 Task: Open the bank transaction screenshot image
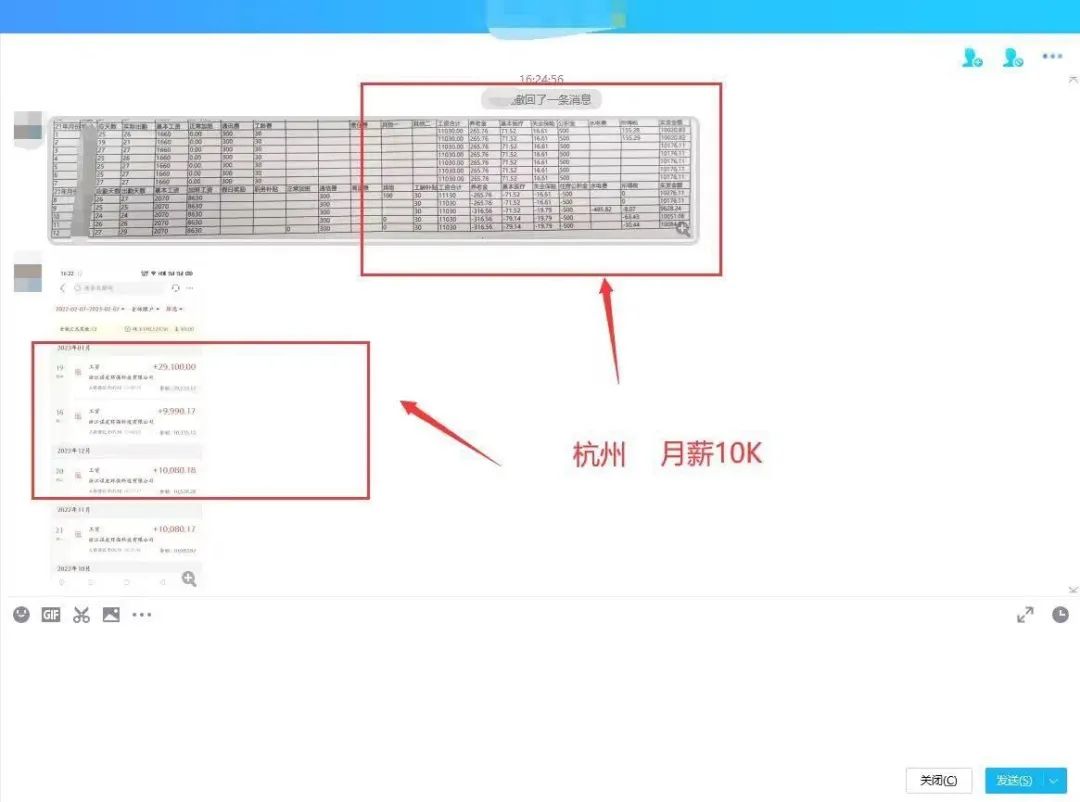[x=126, y=427]
